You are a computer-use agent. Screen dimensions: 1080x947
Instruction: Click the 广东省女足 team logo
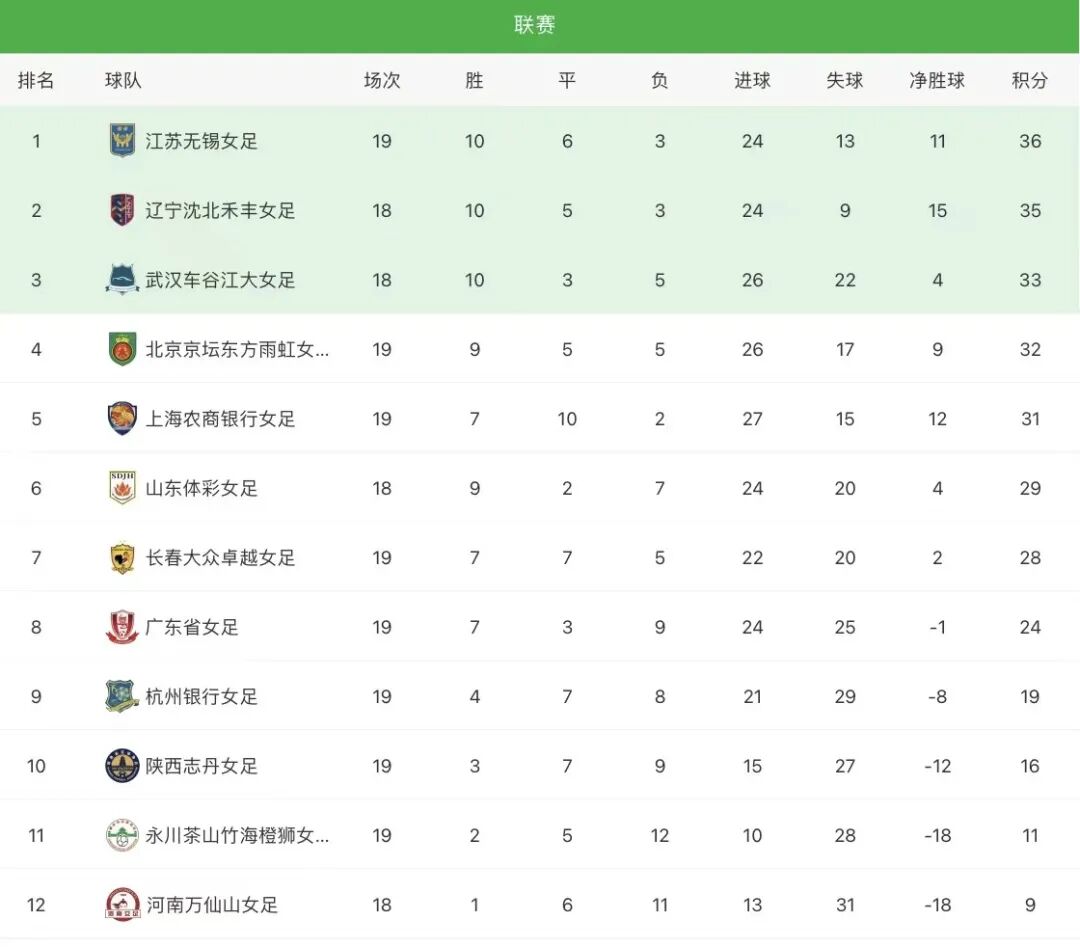pyautogui.click(x=123, y=627)
